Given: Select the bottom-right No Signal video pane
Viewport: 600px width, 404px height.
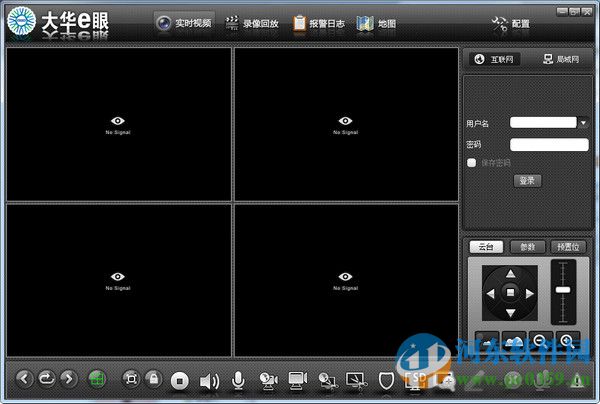Looking at the screenshot, I should [346, 280].
